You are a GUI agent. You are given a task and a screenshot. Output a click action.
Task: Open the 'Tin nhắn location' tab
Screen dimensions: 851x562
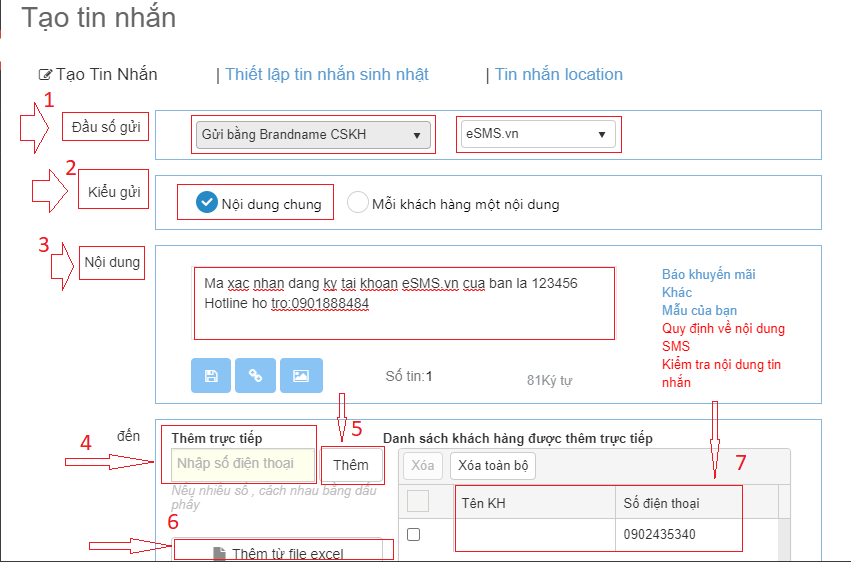pos(558,74)
